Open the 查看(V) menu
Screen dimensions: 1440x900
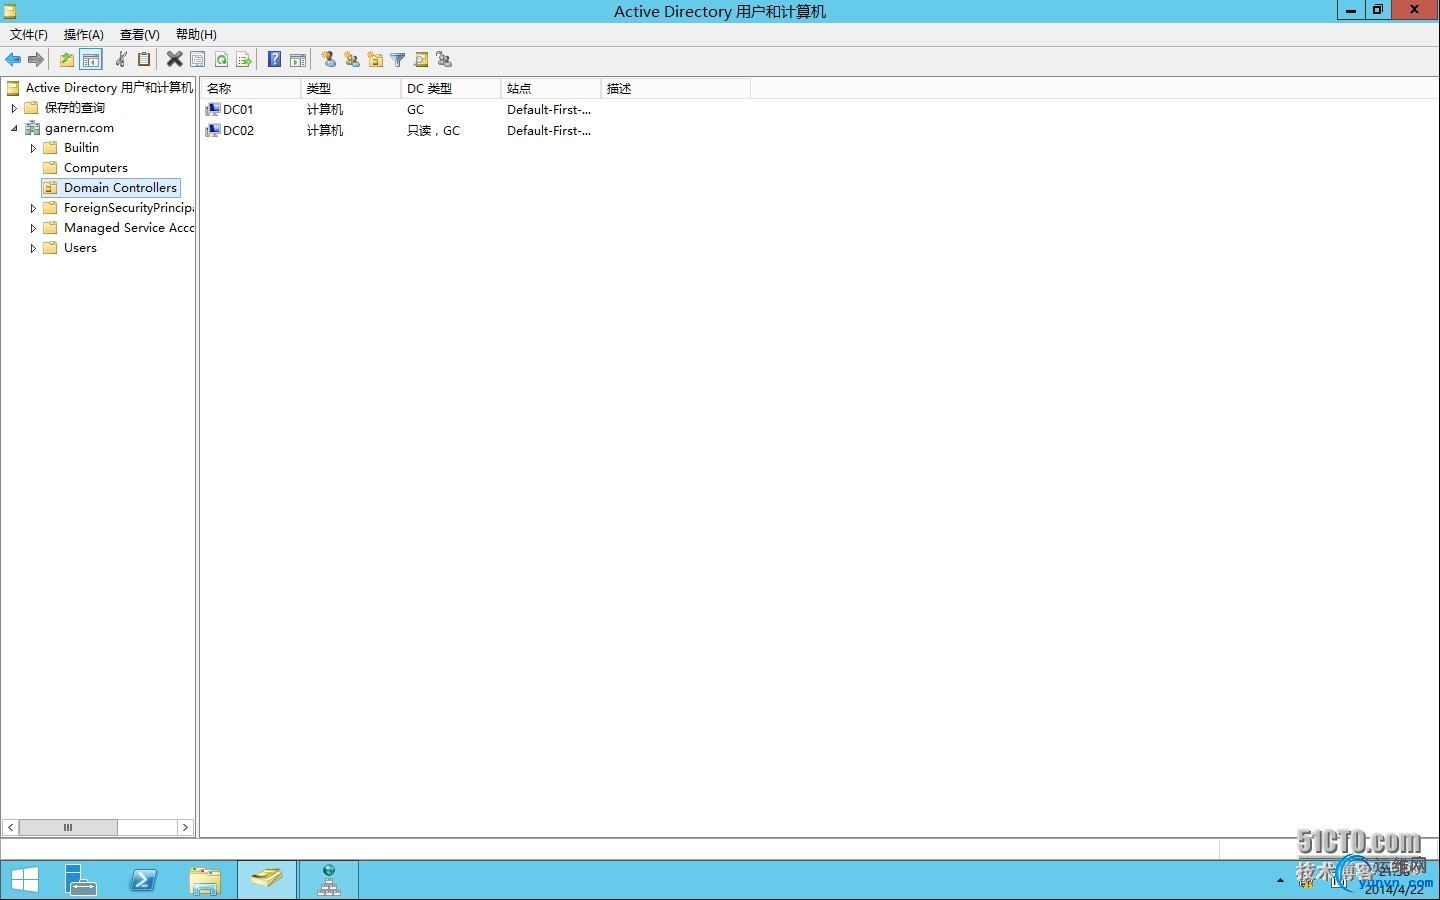(140, 34)
